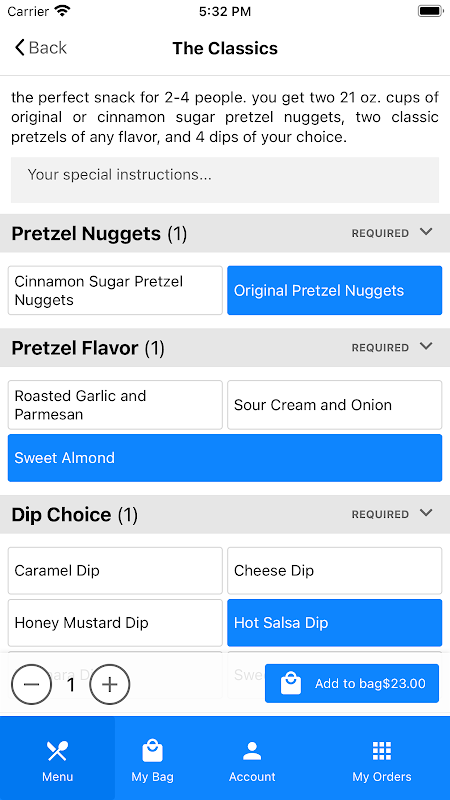The height and width of the screenshot is (800, 450).
Task: Tap the Back chevron icon
Action: [20, 47]
